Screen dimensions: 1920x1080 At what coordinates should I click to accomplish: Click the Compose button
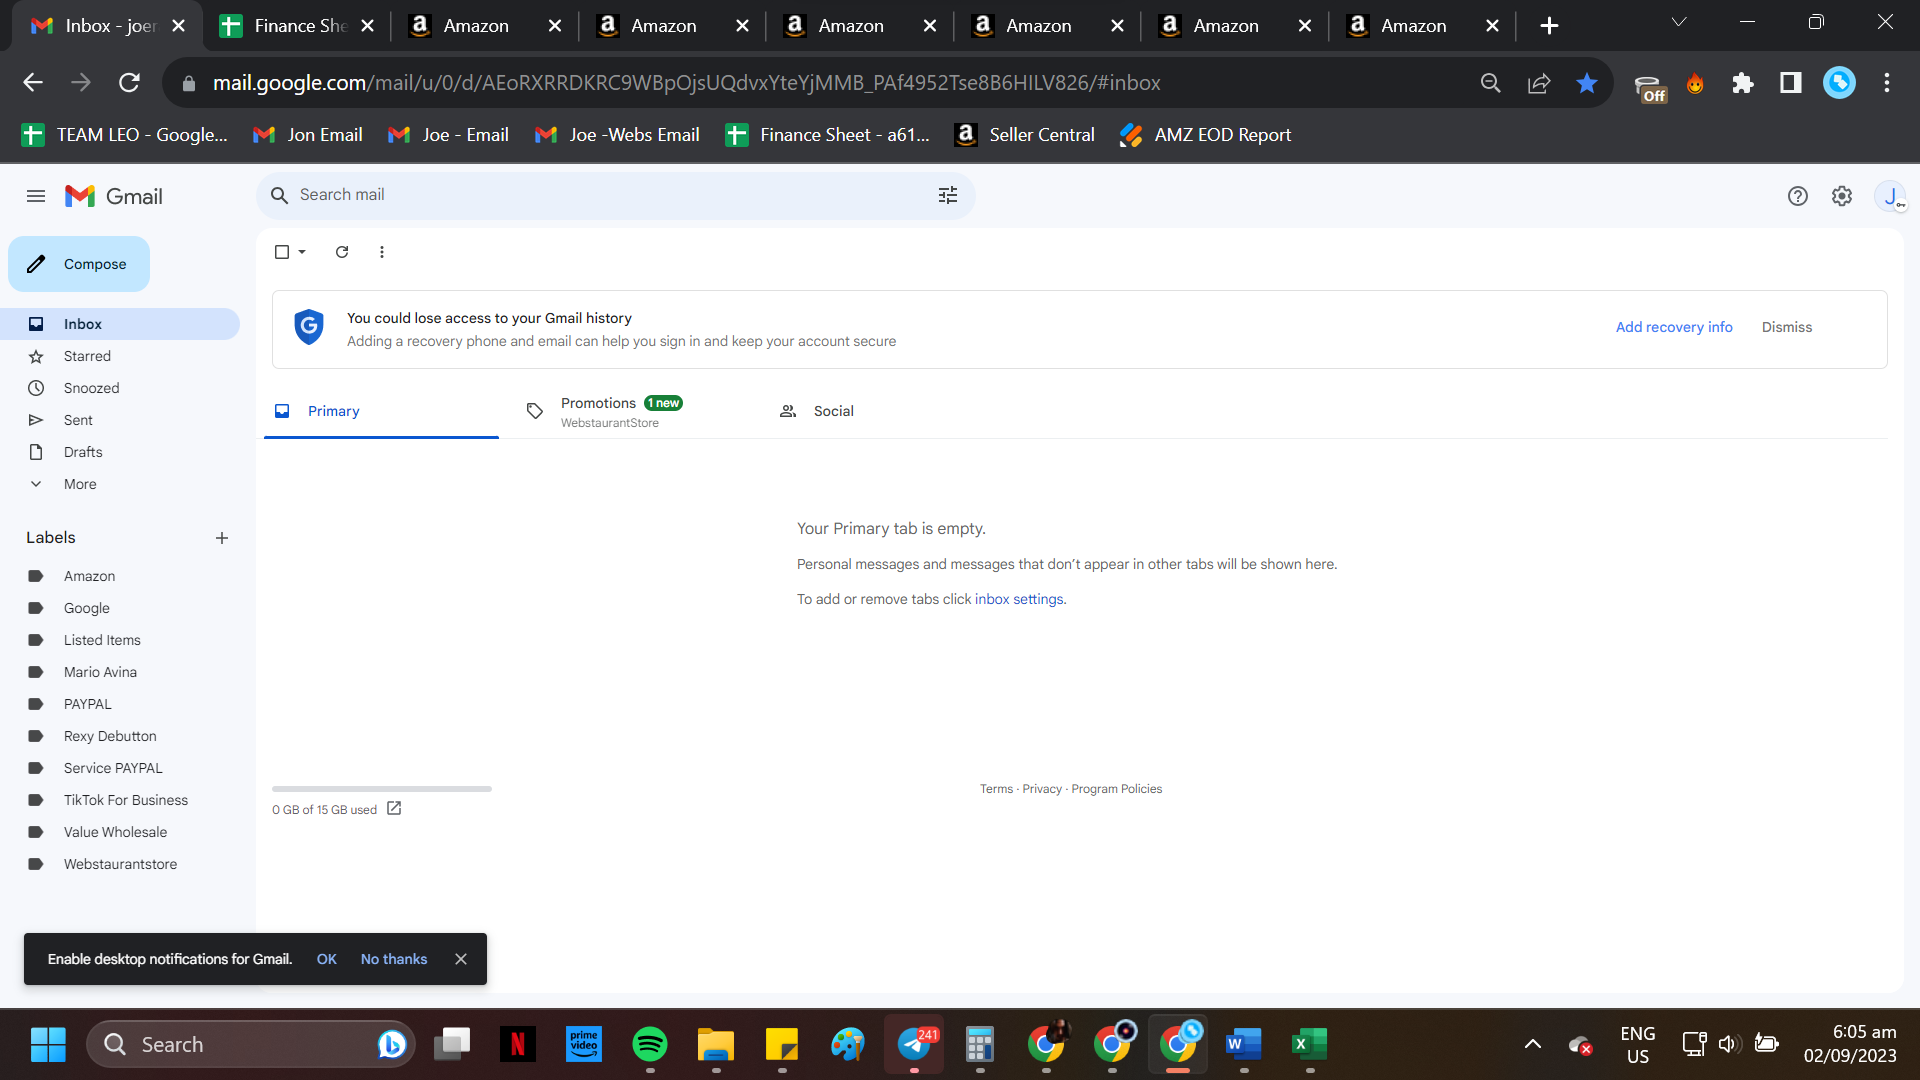79,264
